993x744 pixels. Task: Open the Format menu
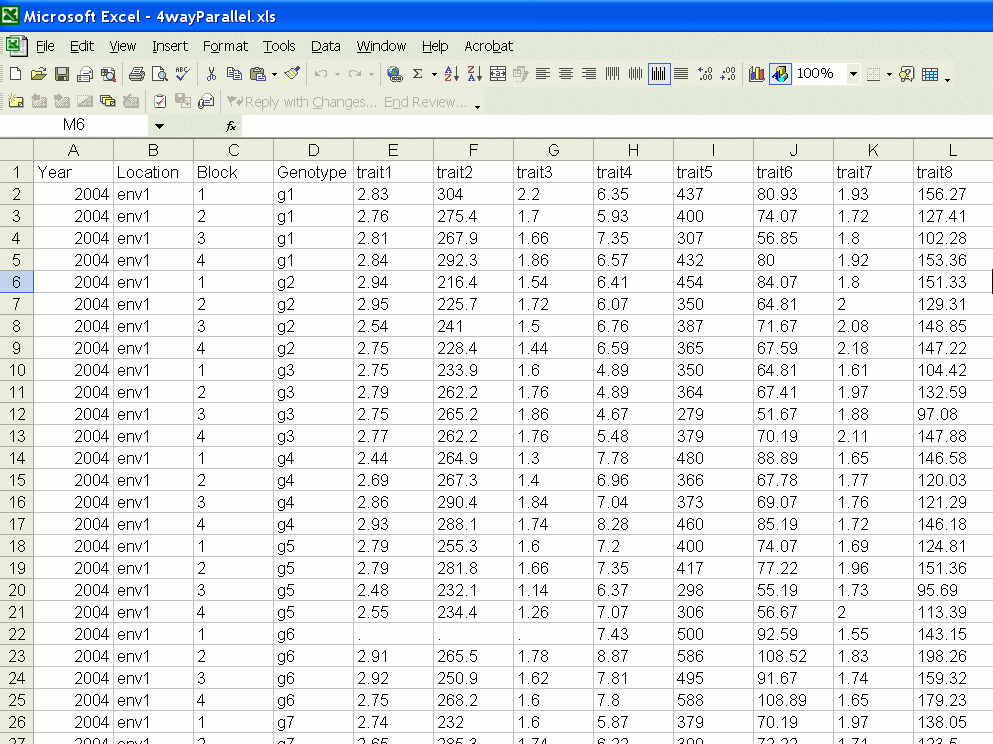pos(225,46)
